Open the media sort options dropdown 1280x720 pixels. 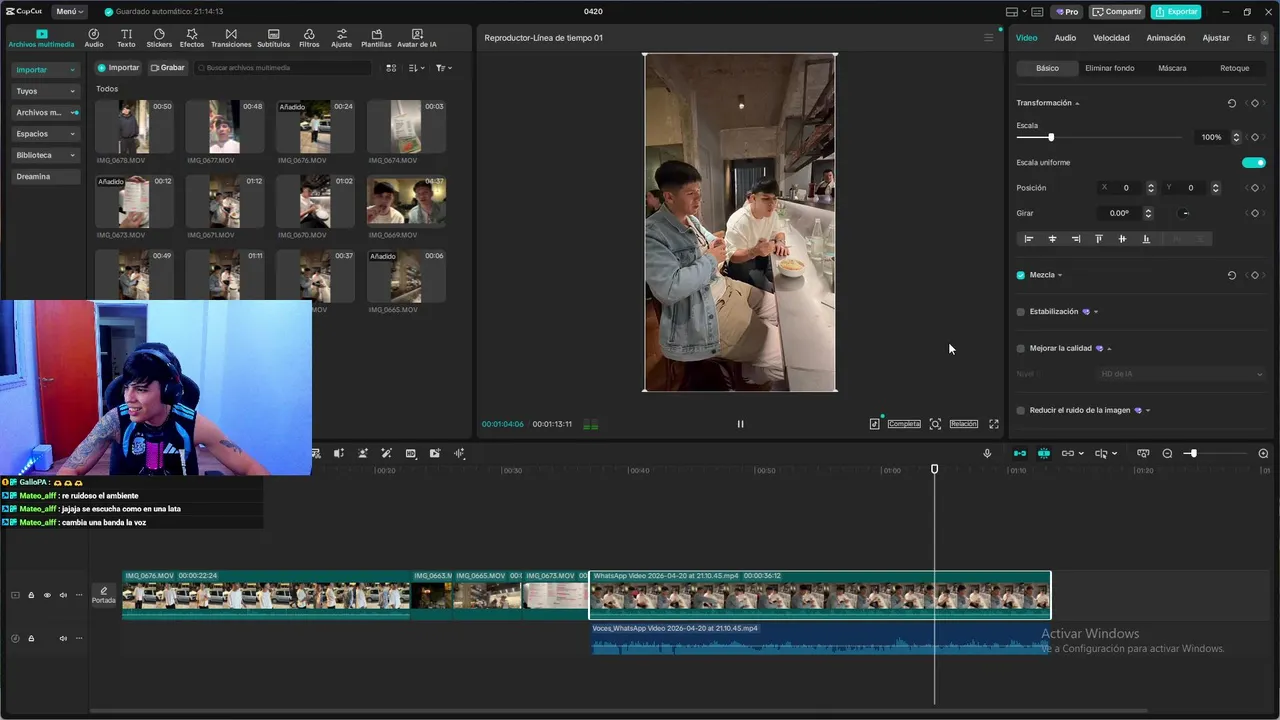coord(417,68)
